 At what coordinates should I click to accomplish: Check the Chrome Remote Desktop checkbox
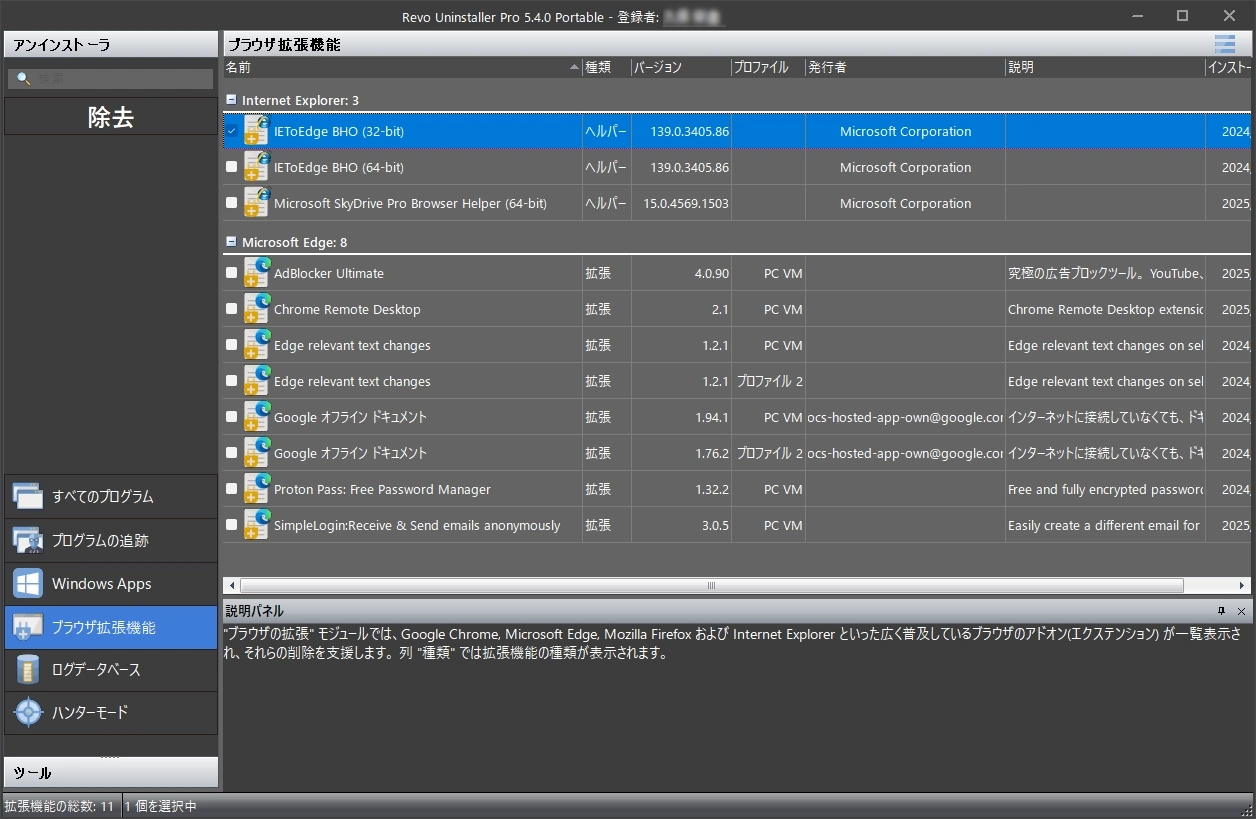pyautogui.click(x=232, y=309)
